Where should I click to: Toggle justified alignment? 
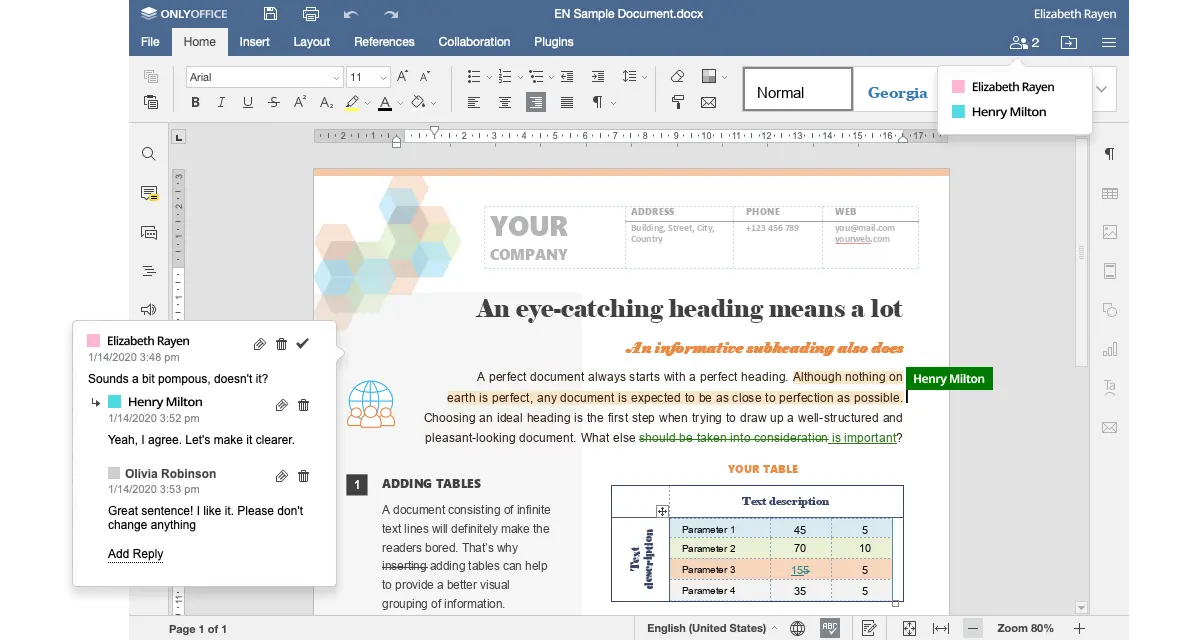[567, 102]
